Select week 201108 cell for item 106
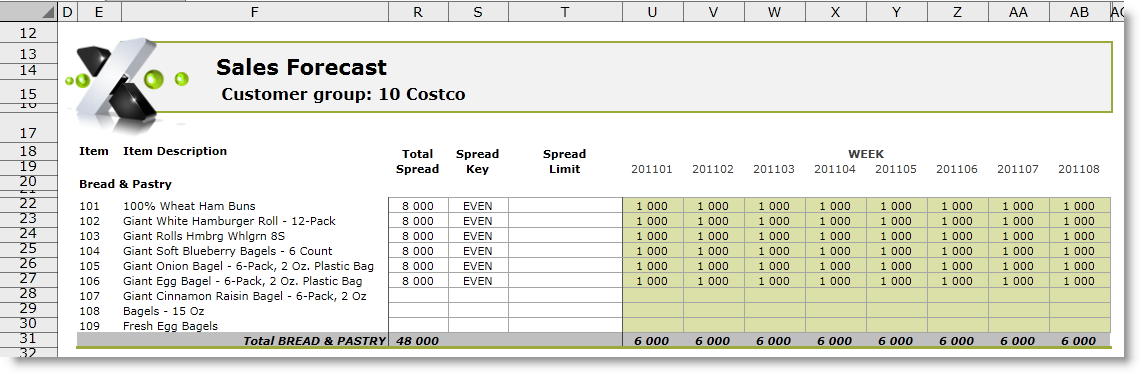The height and width of the screenshot is (373, 1140). [1080, 281]
